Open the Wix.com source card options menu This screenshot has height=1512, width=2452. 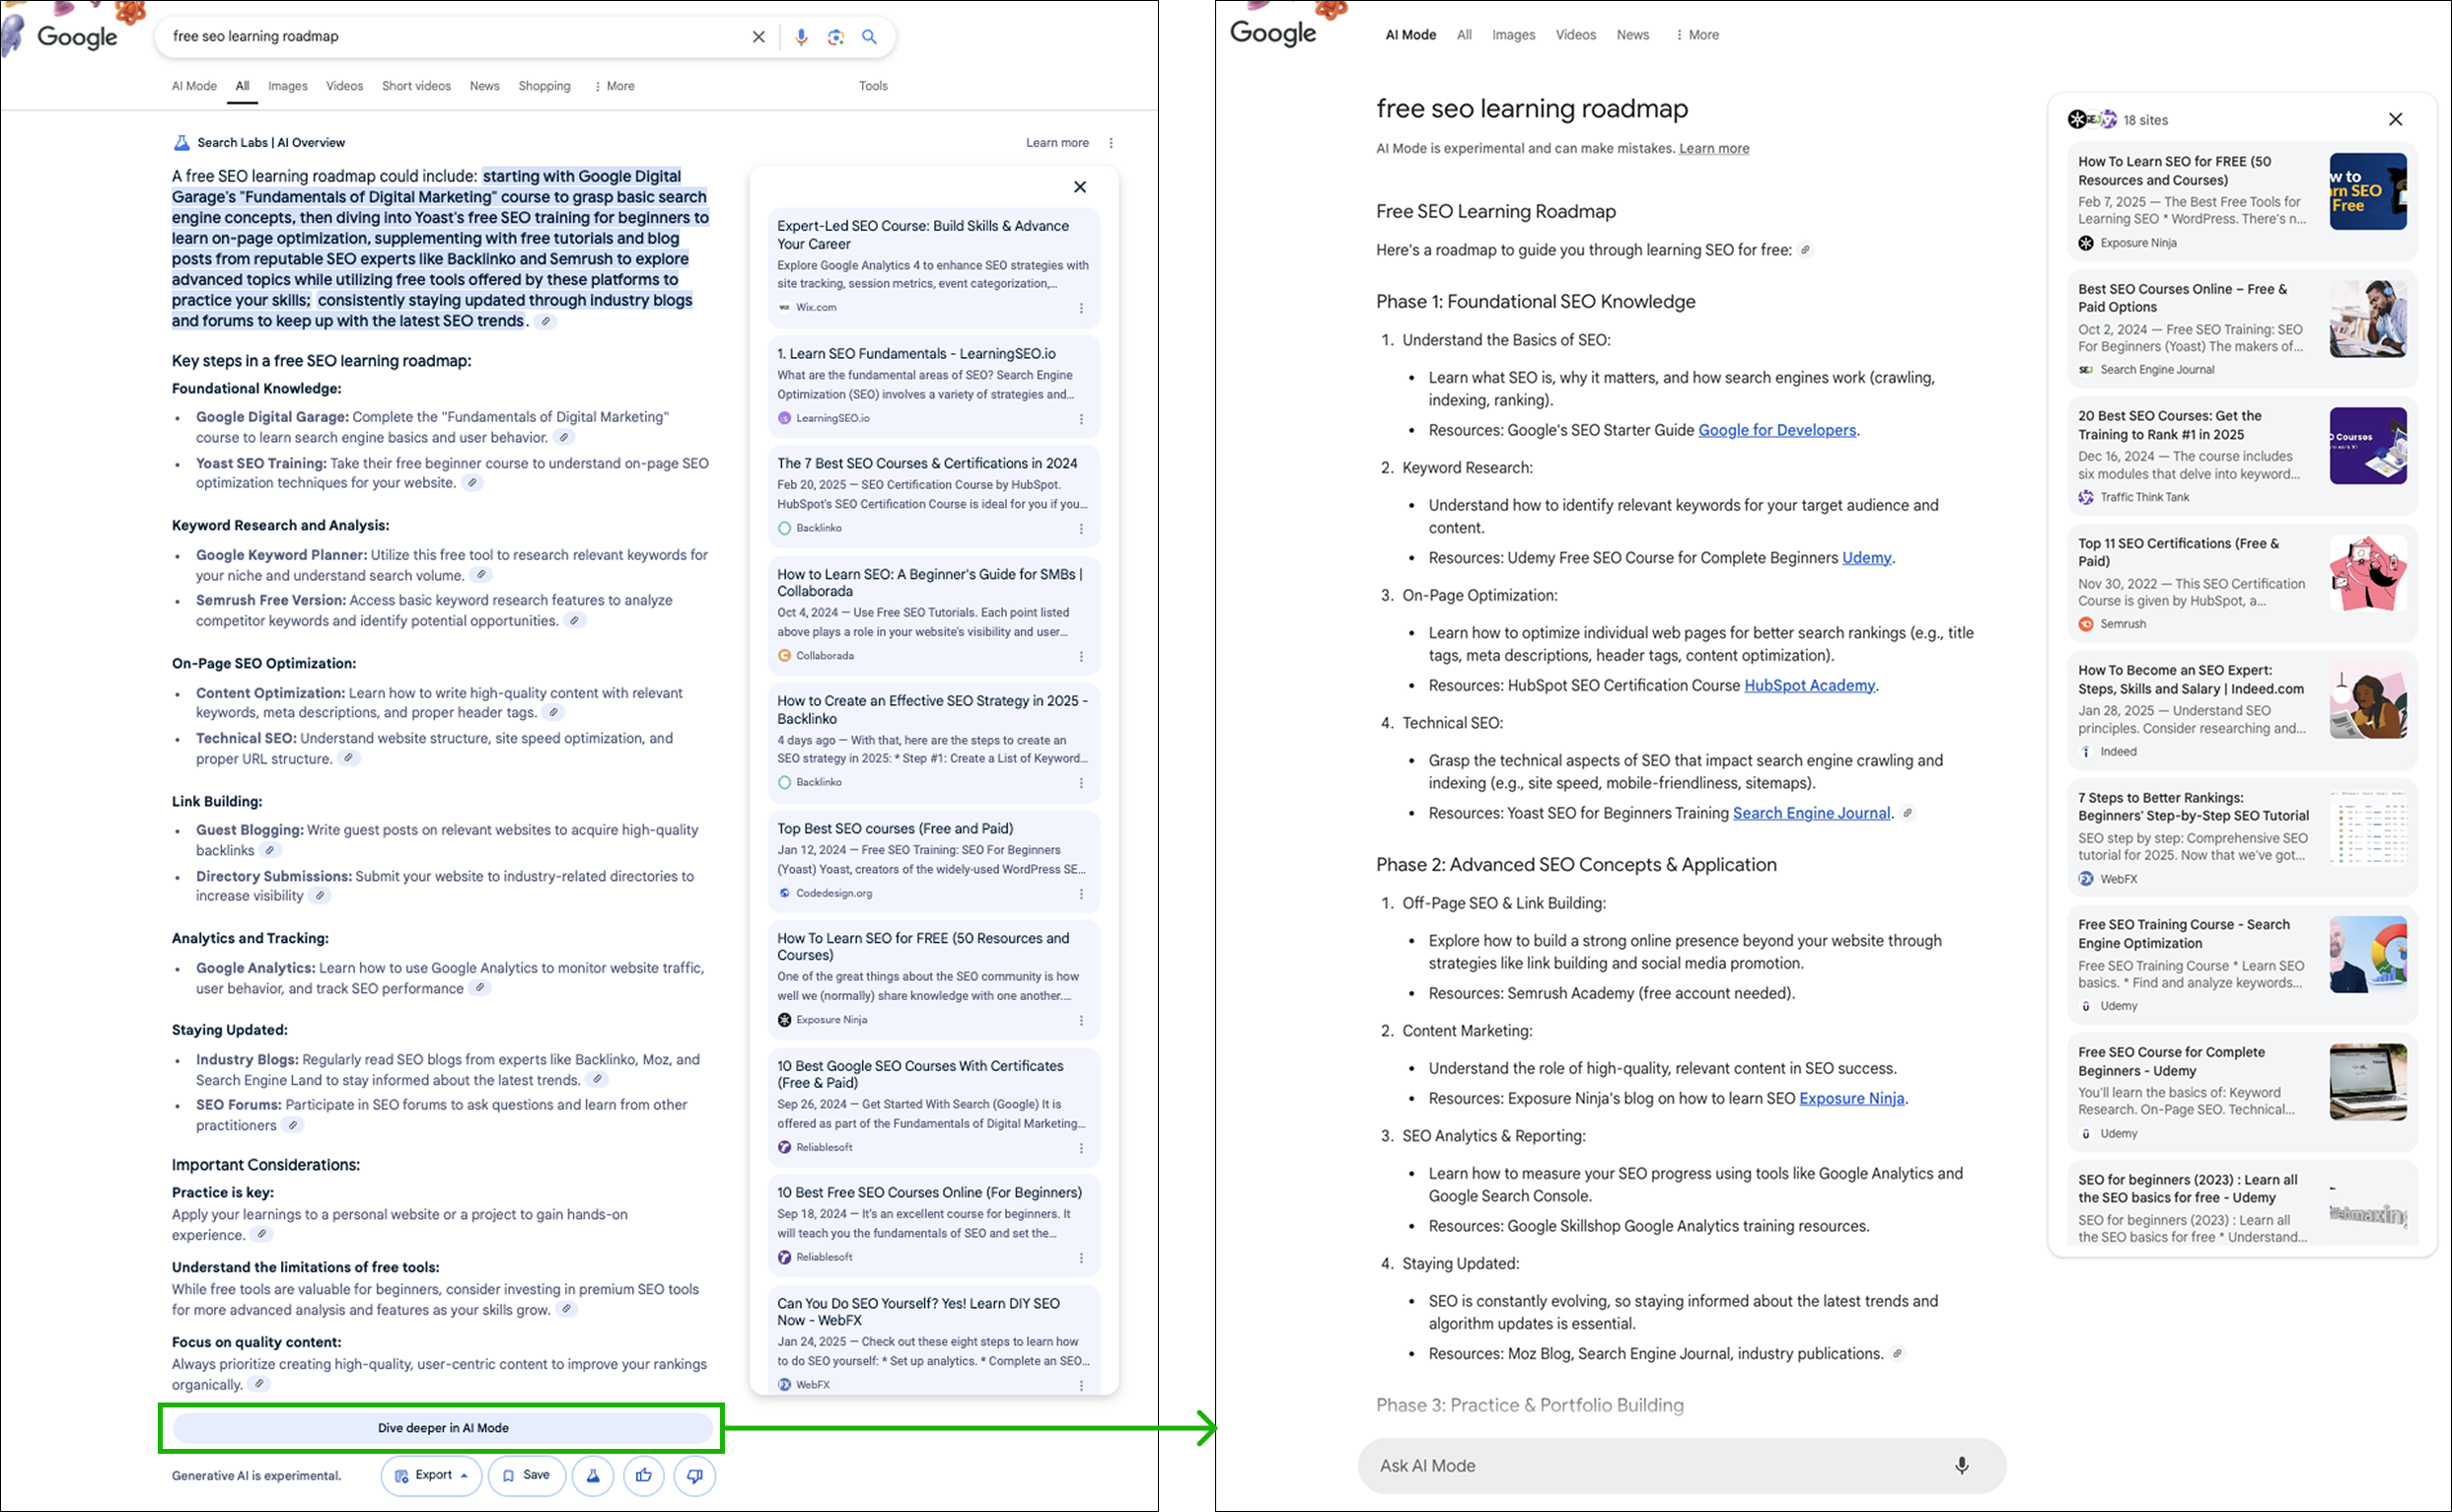coord(1081,308)
